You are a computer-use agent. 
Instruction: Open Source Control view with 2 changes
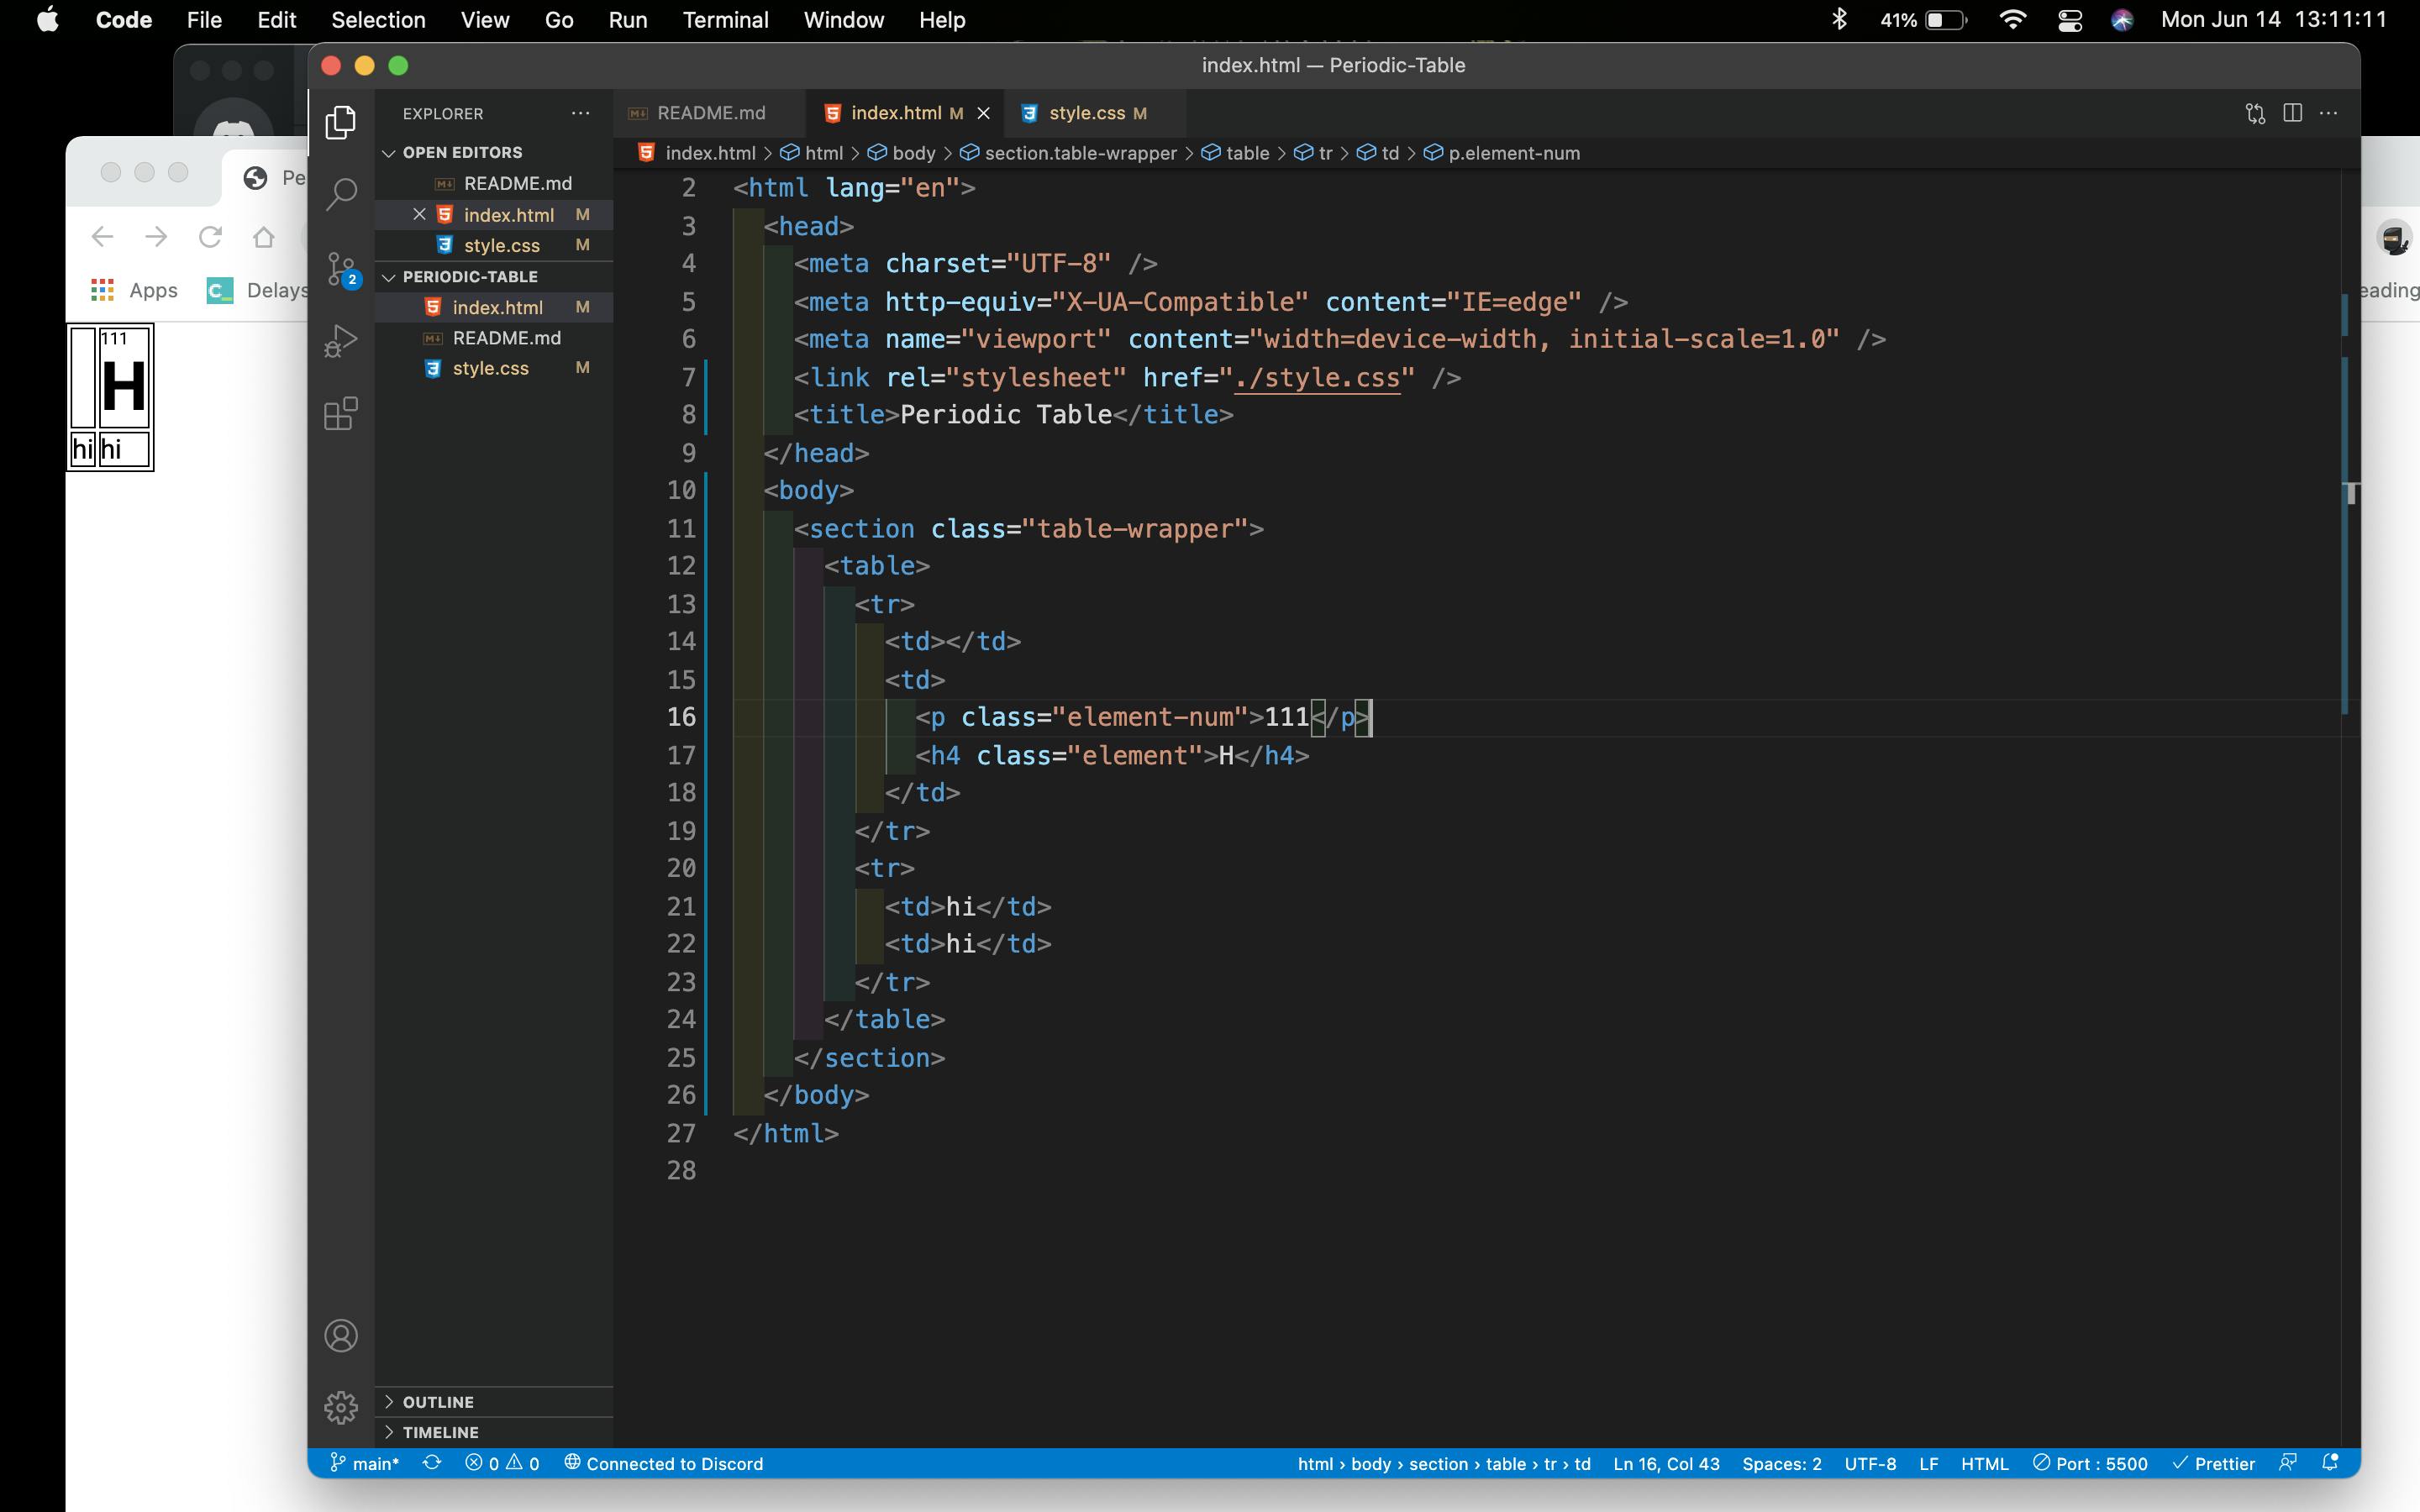(341, 268)
